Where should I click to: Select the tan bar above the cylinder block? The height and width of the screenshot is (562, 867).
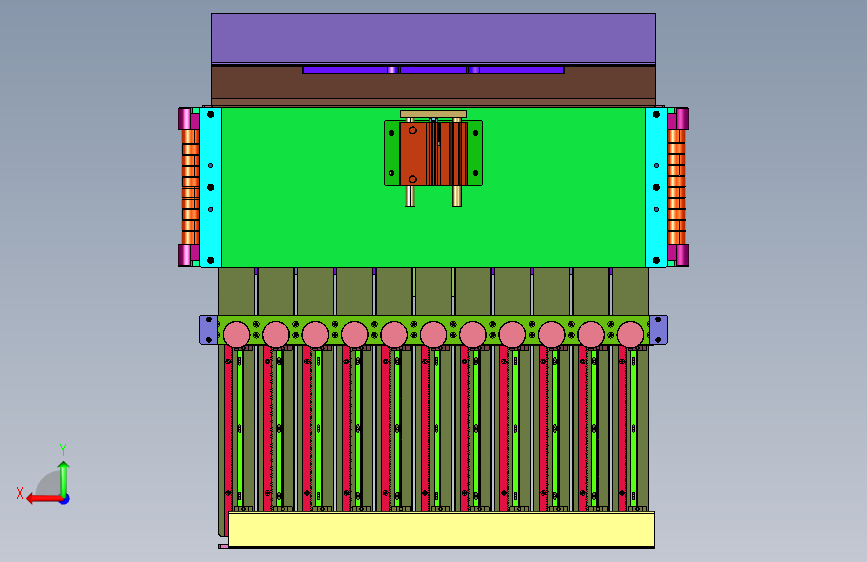(434, 114)
